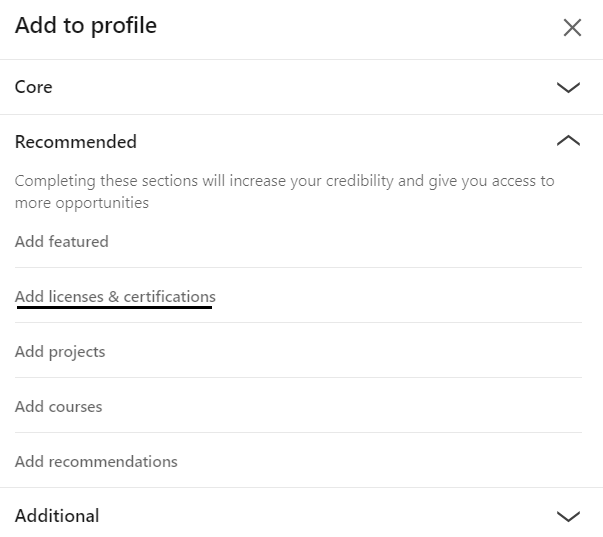This screenshot has width=603, height=537.
Task: Collapse the Recommended section chevron
Action: (x=568, y=142)
